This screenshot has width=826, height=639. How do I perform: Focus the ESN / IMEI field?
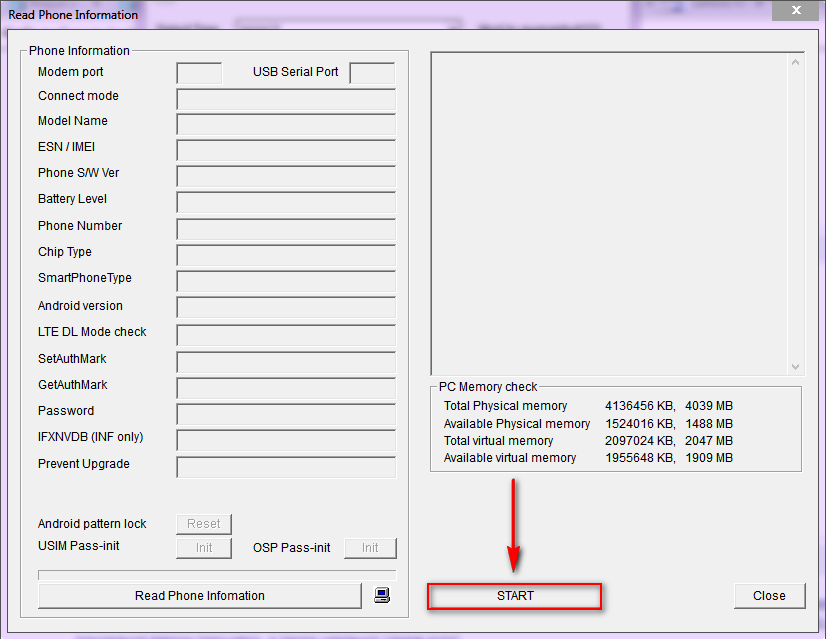(x=286, y=150)
